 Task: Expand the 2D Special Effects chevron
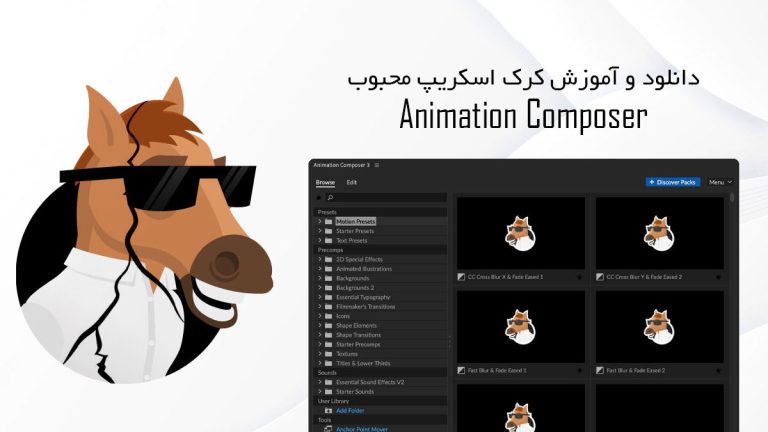click(x=320, y=259)
